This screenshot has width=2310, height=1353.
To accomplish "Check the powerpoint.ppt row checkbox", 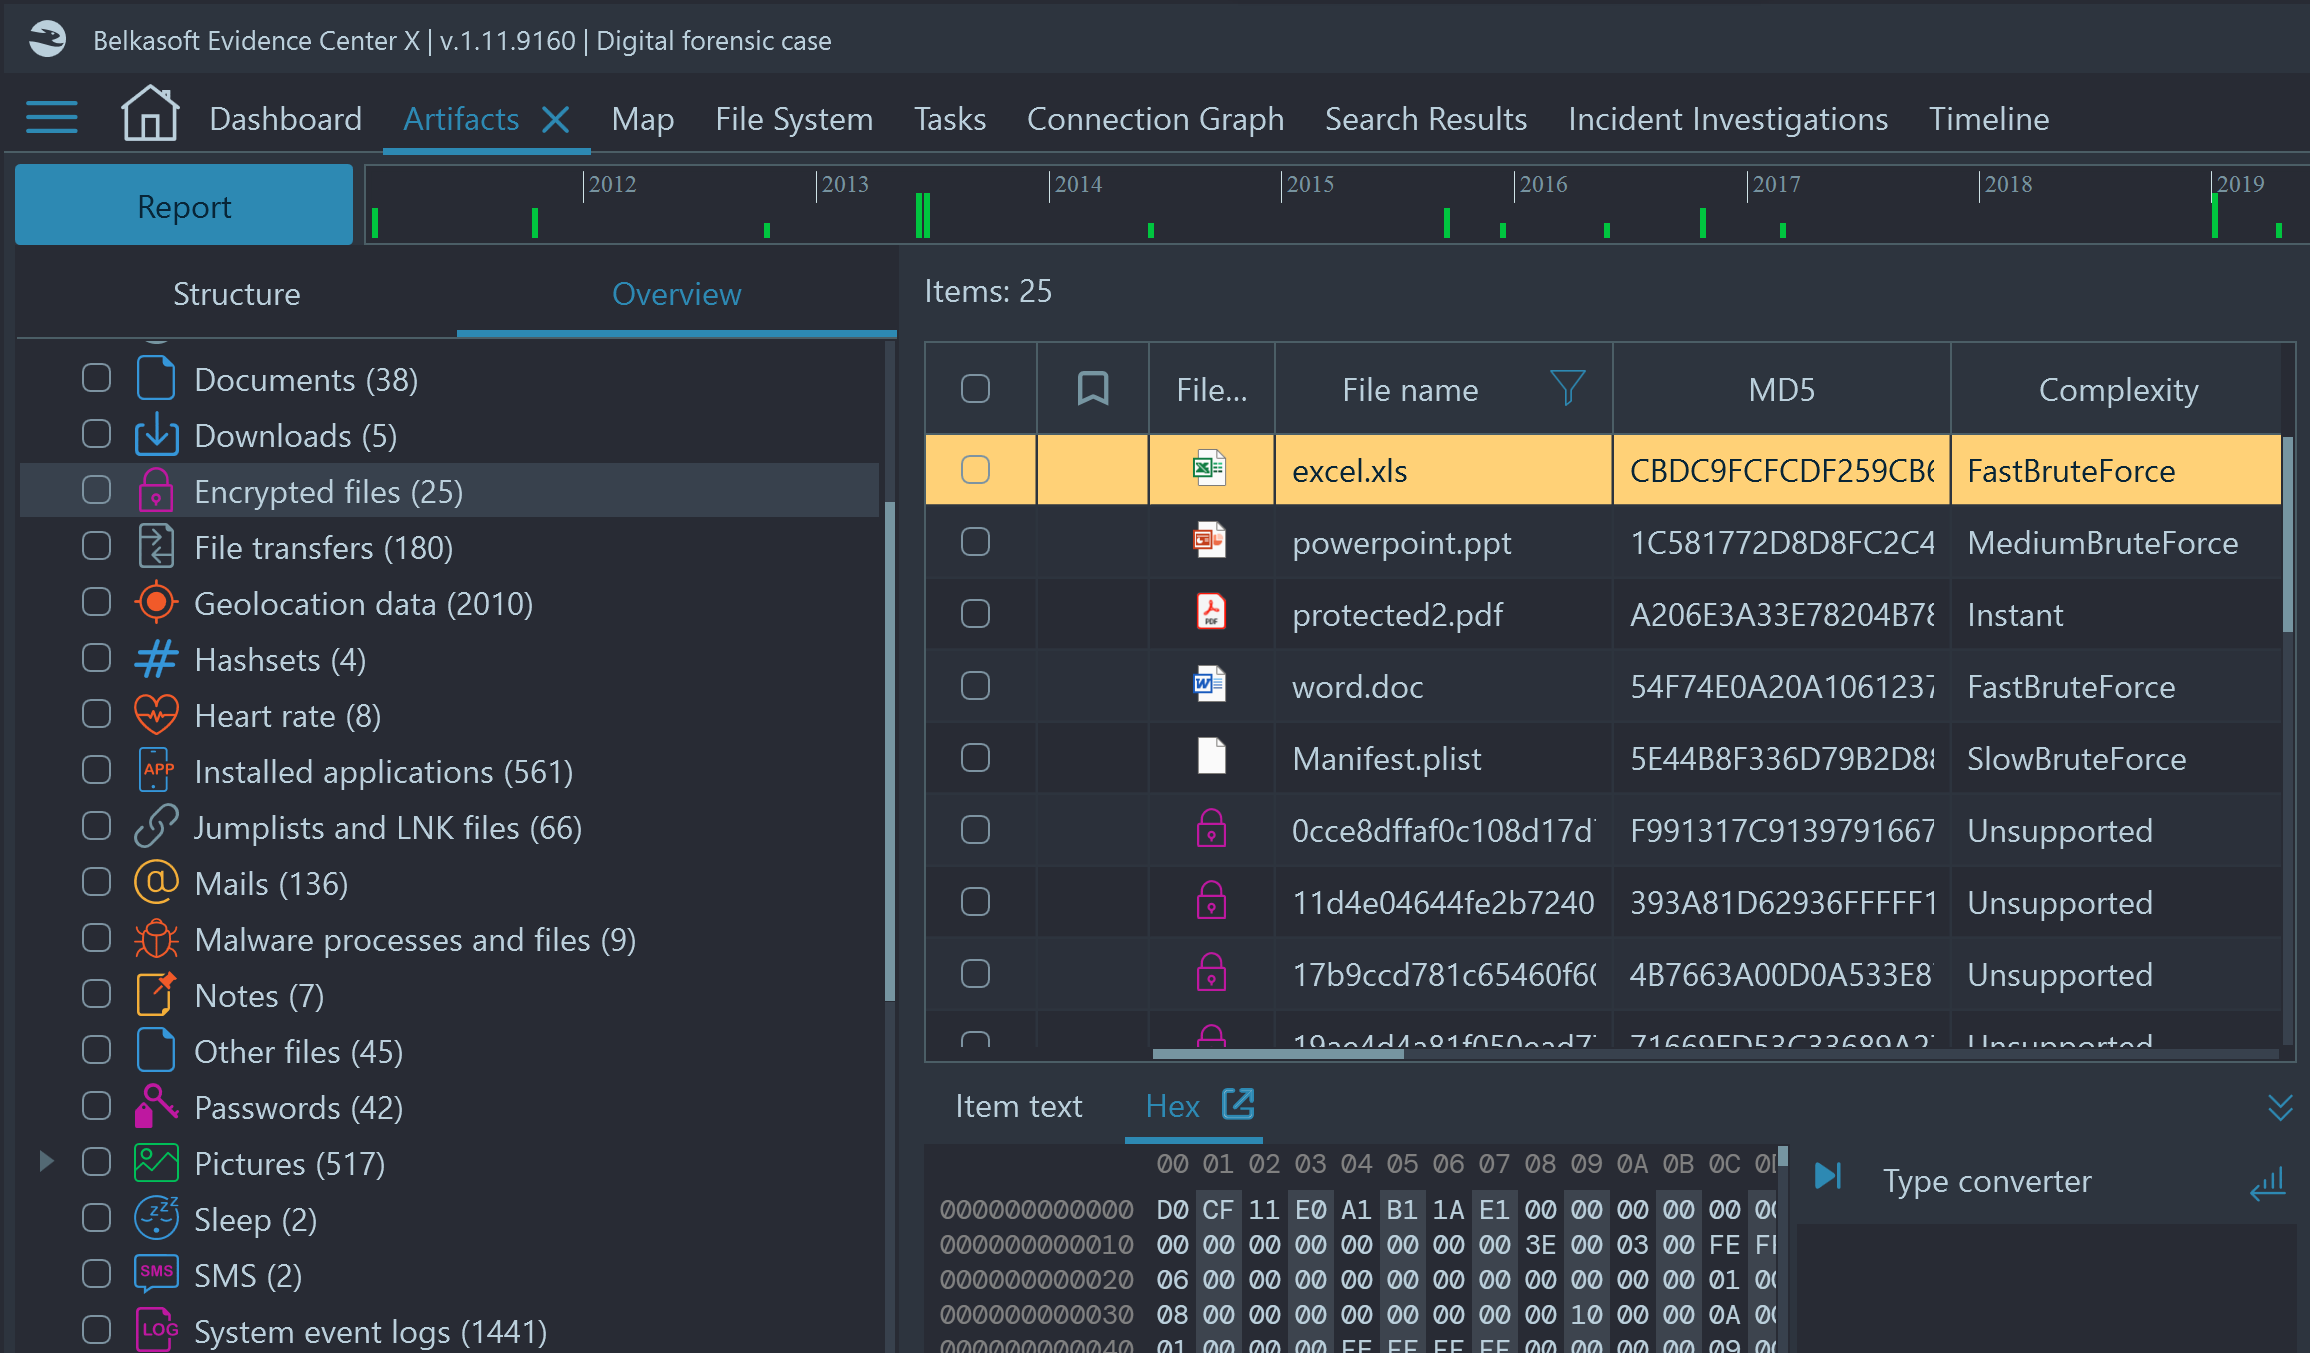I will click(975, 542).
